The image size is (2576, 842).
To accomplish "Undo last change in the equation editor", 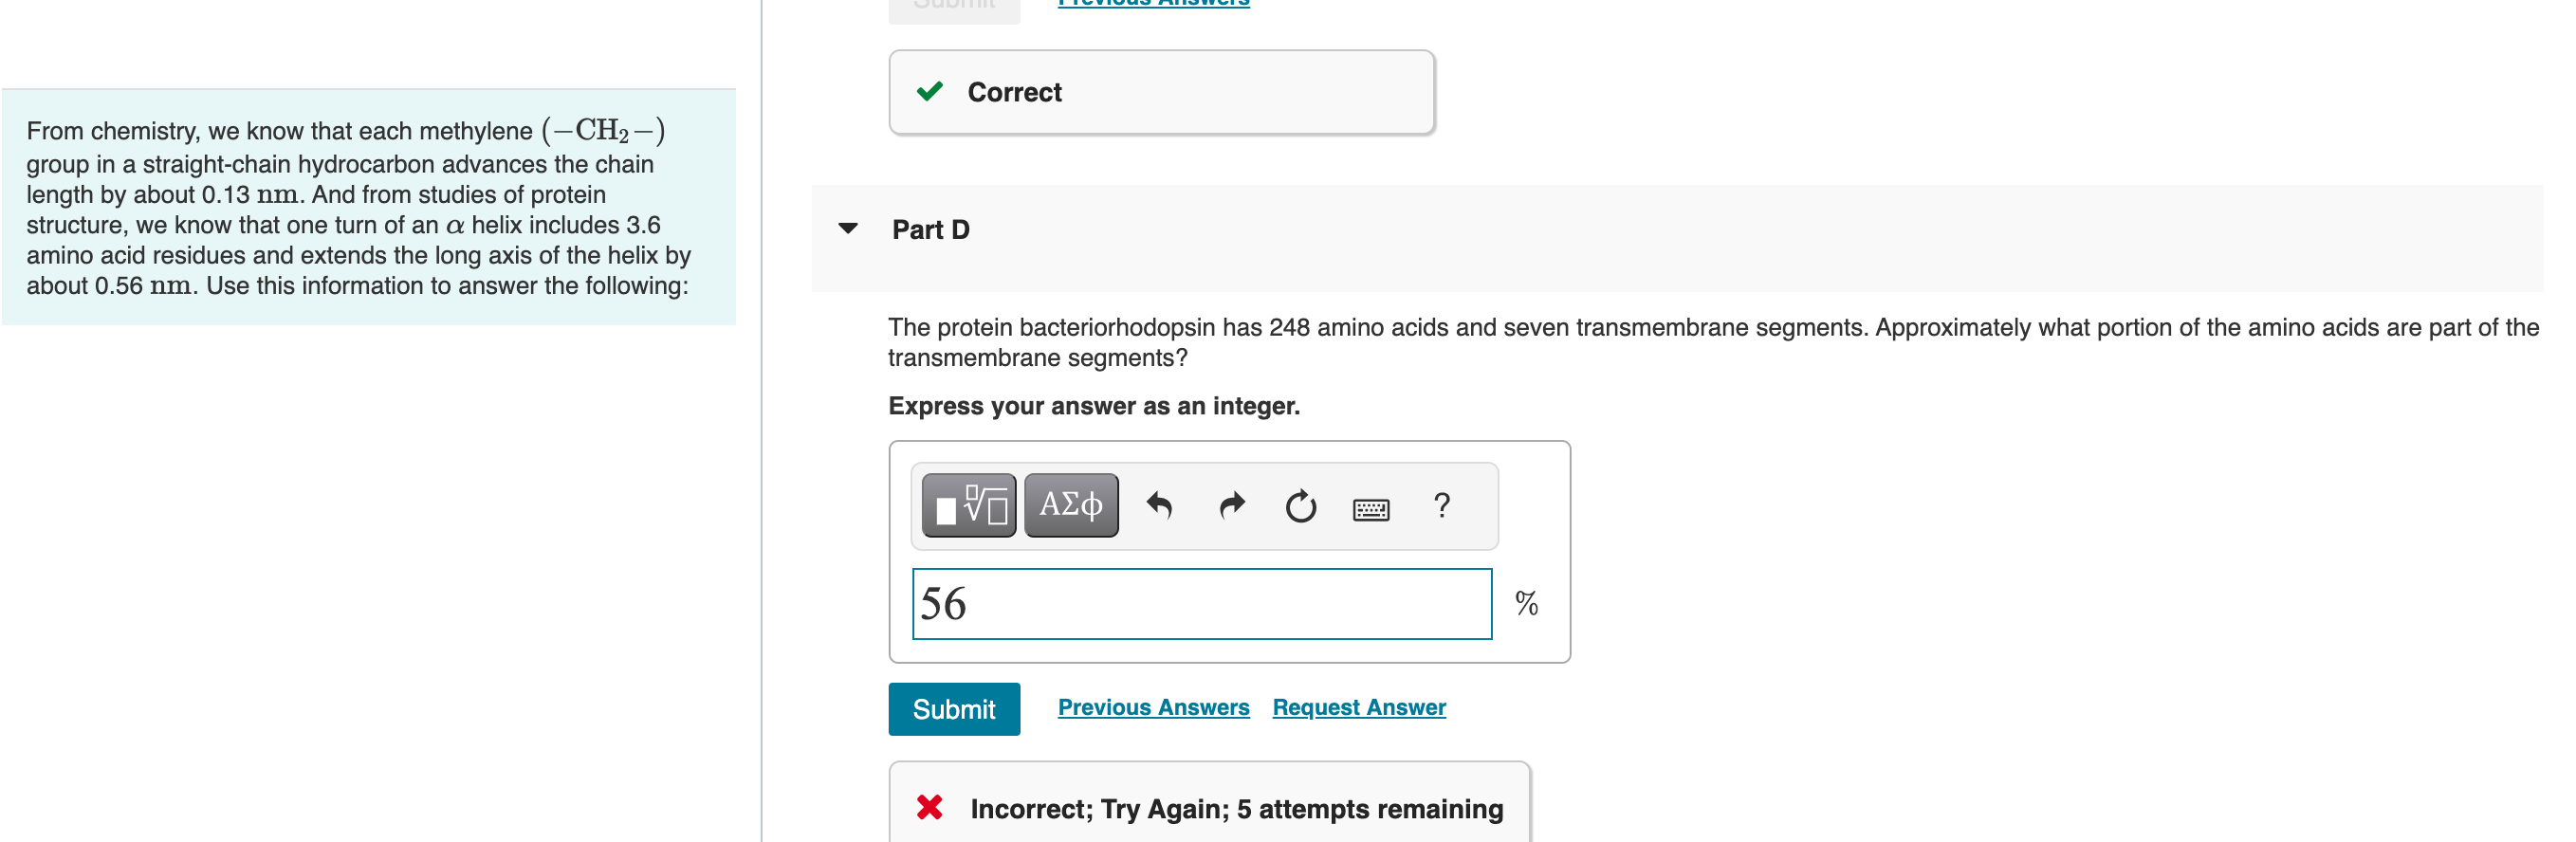I will 1159,505.
